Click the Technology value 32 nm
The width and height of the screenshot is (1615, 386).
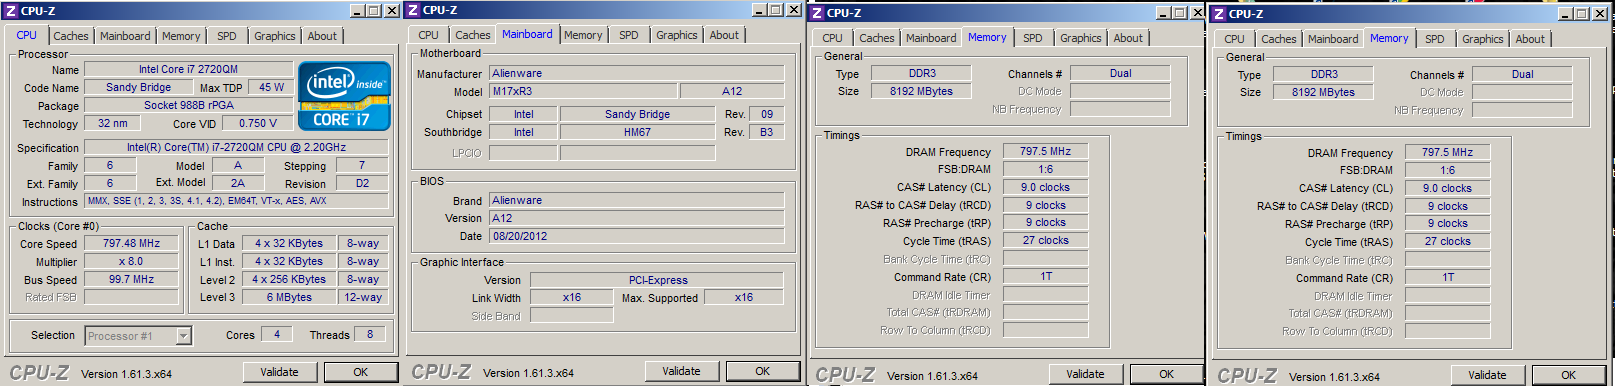pos(112,123)
